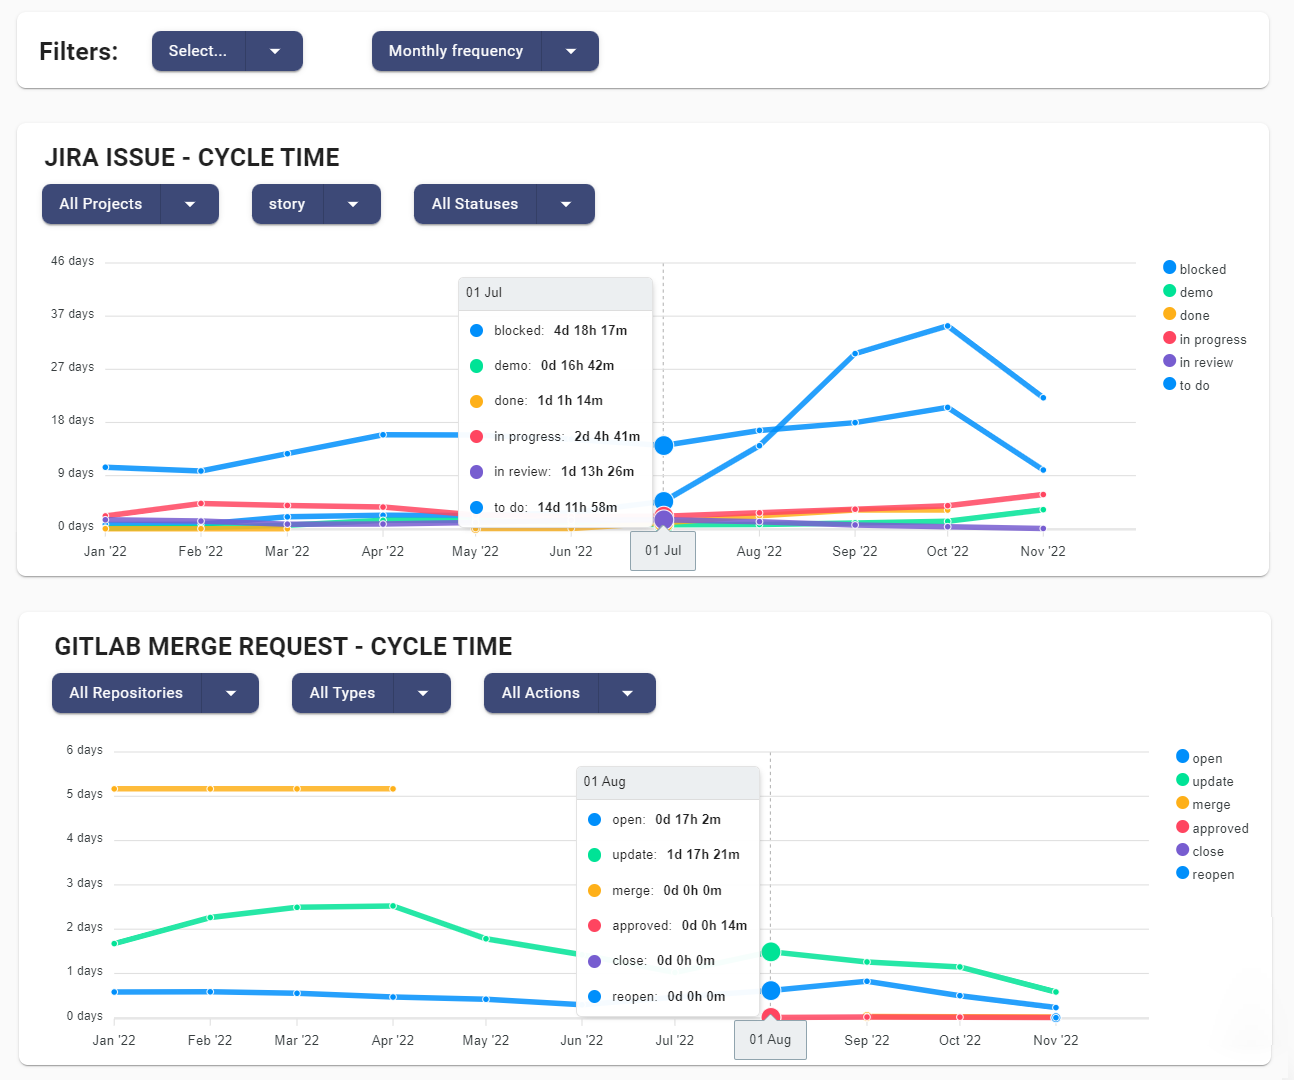
Task: Open the Filters Select... dropdown
Action: [198, 51]
